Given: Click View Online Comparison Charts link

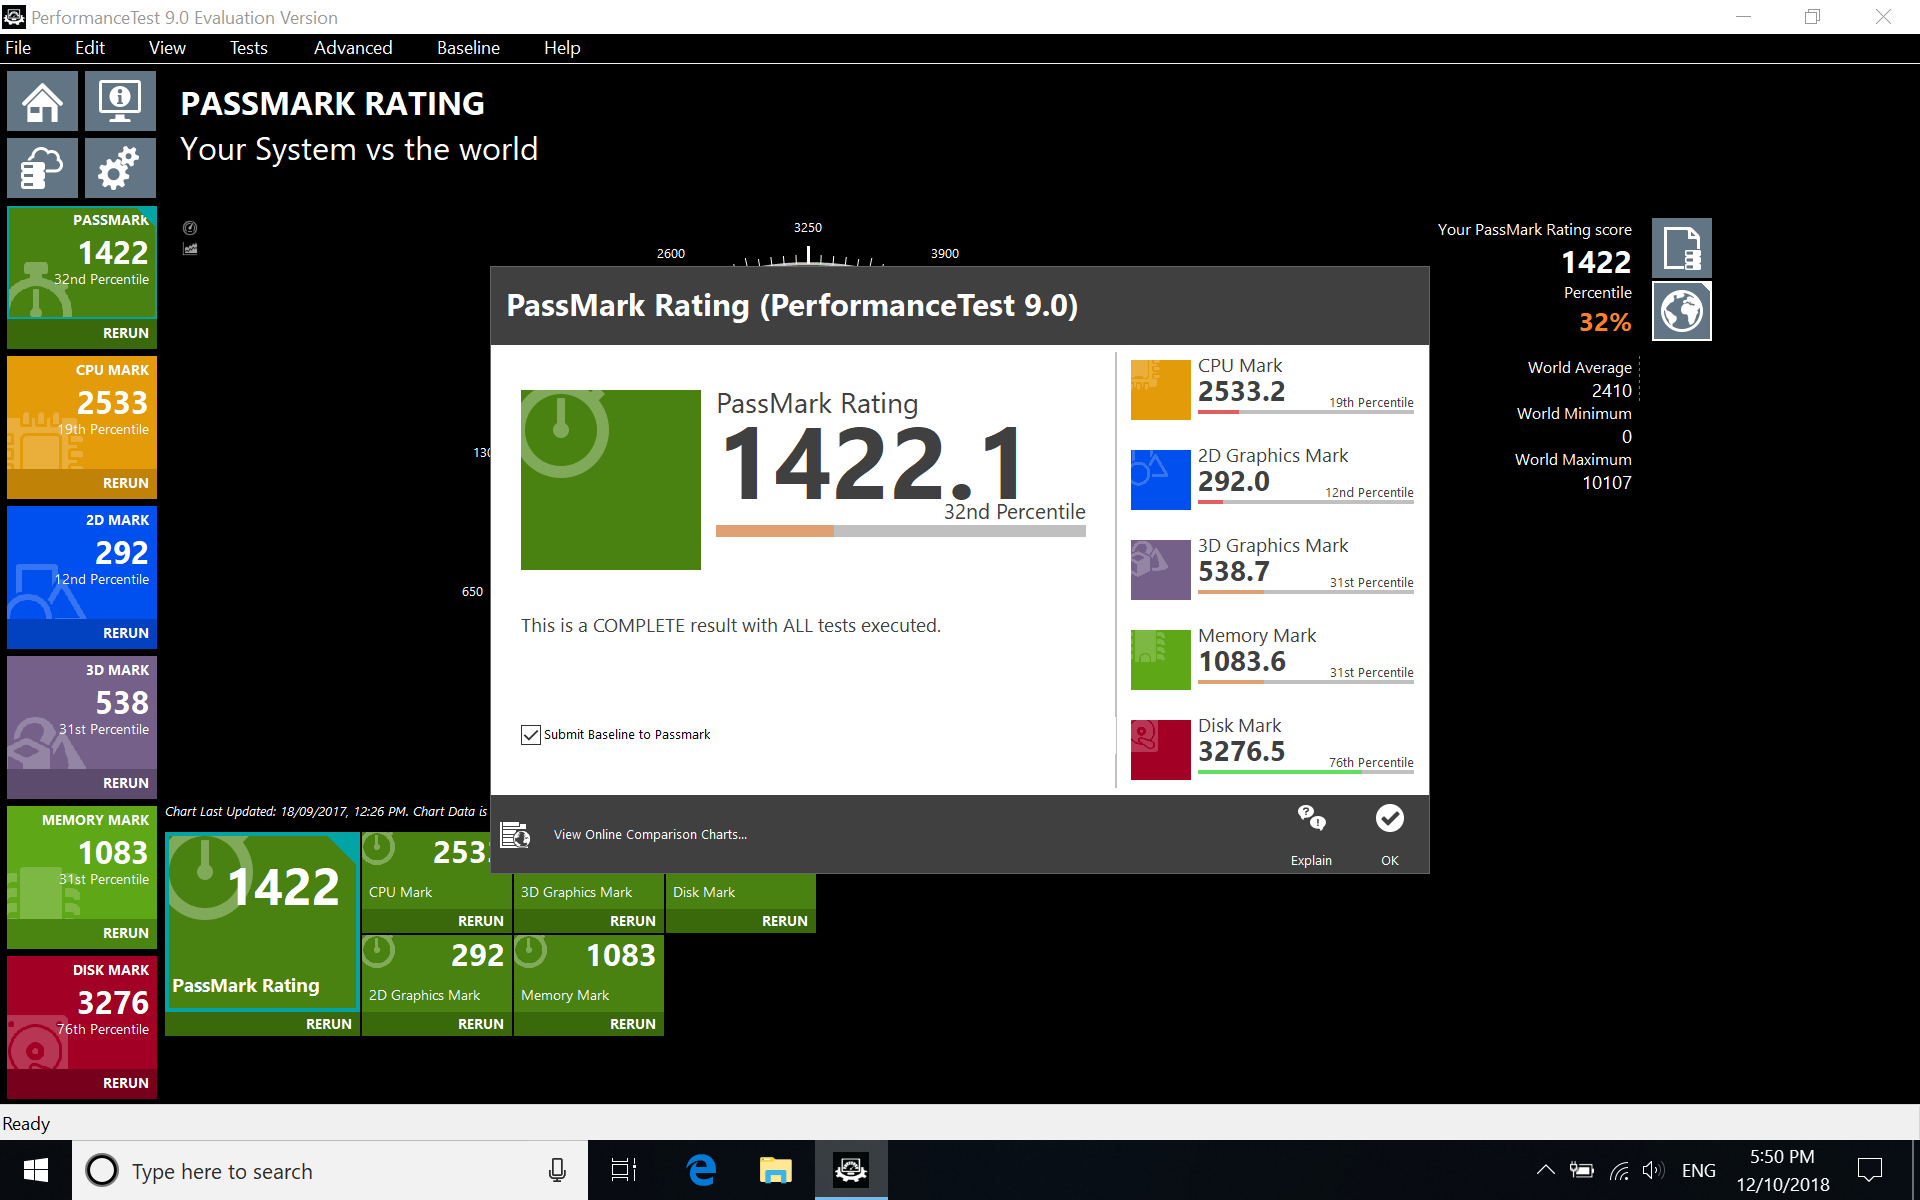Looking at the screenshot, I should 650,835.
